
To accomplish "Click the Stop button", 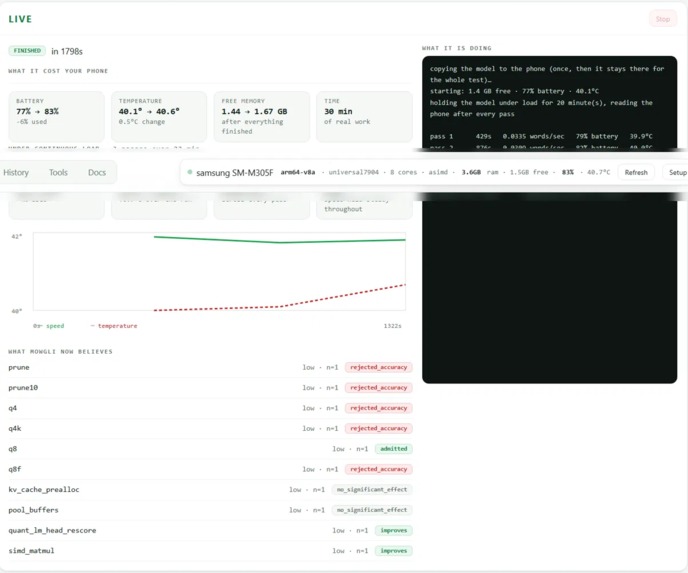I will pos(663,19).
